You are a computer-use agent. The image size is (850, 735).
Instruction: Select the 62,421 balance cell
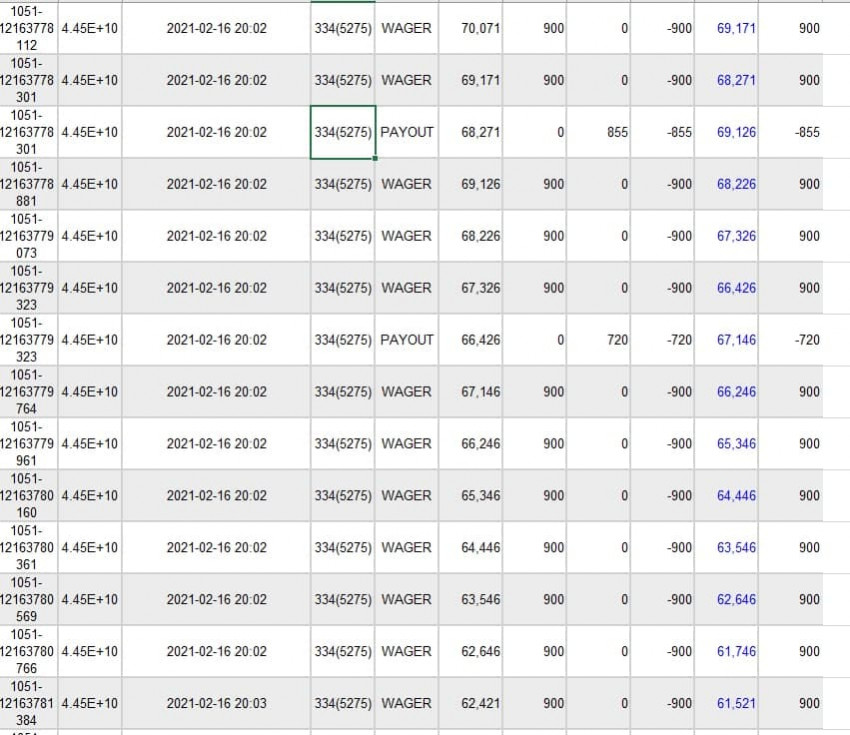pyautogui.click(x=471, y=703)
